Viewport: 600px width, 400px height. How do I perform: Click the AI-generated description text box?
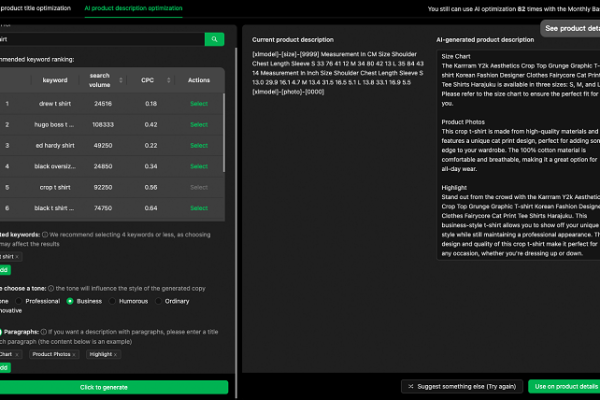coord(518,155)
